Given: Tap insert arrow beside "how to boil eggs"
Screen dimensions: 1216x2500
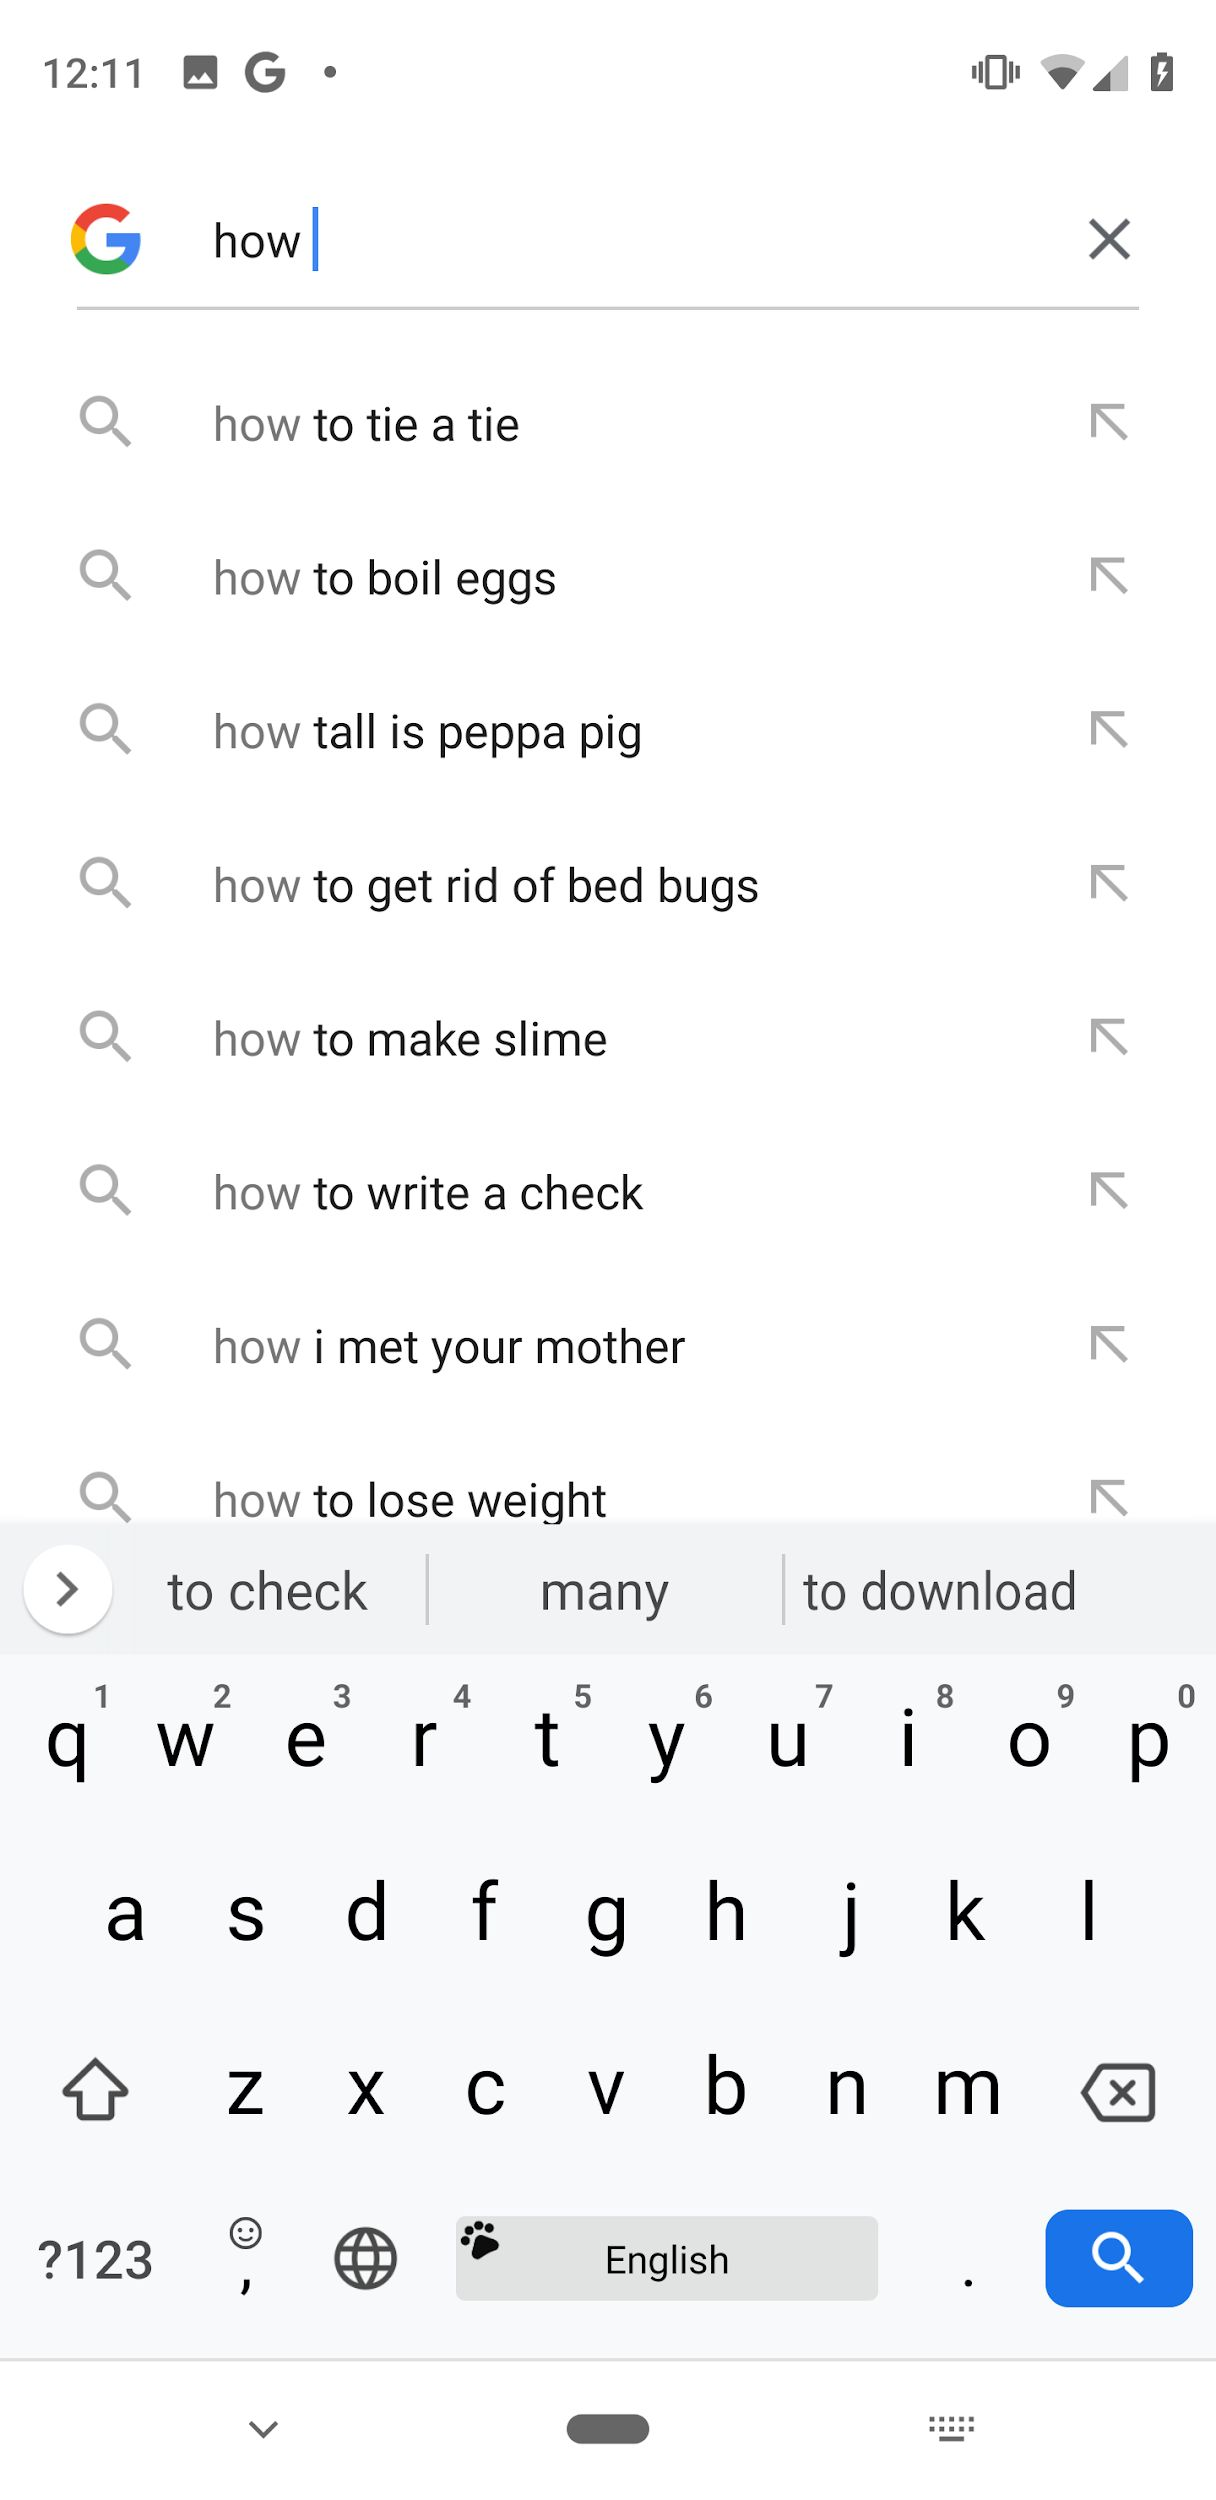Looking at the screenshot, I should coord(1109,577).
